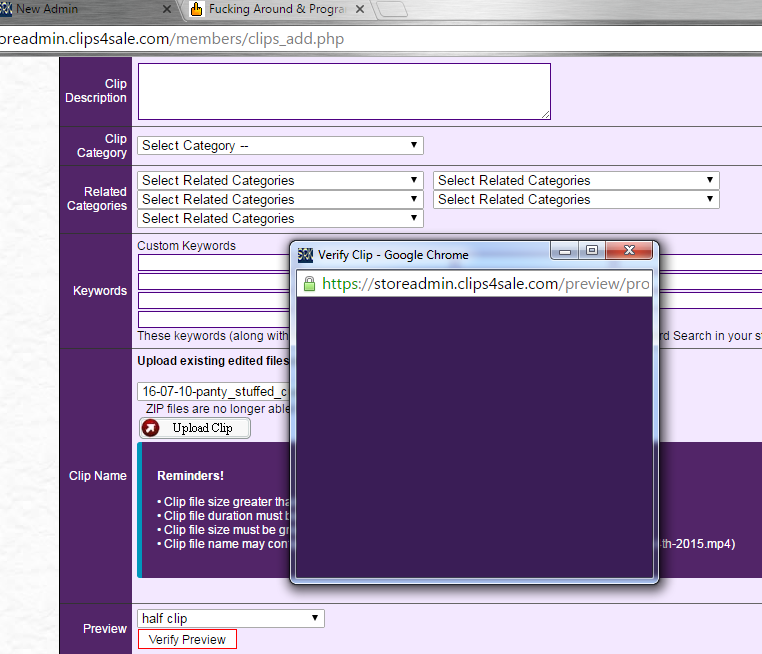Click the second Custom Keywords input field
This screenshot has height=654, width=762.
(214, 281)
